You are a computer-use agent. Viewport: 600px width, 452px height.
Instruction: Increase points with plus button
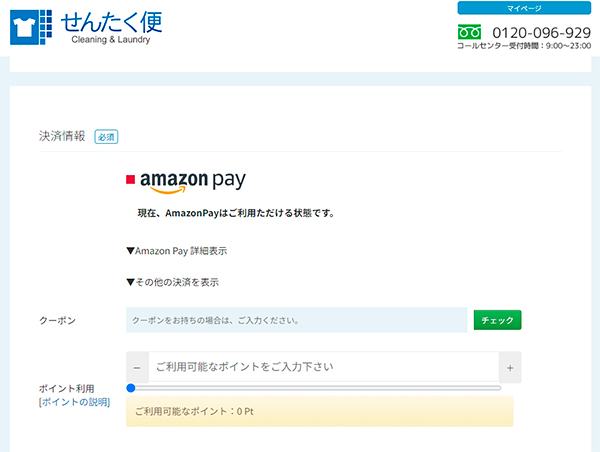click(x=510, y=367)
